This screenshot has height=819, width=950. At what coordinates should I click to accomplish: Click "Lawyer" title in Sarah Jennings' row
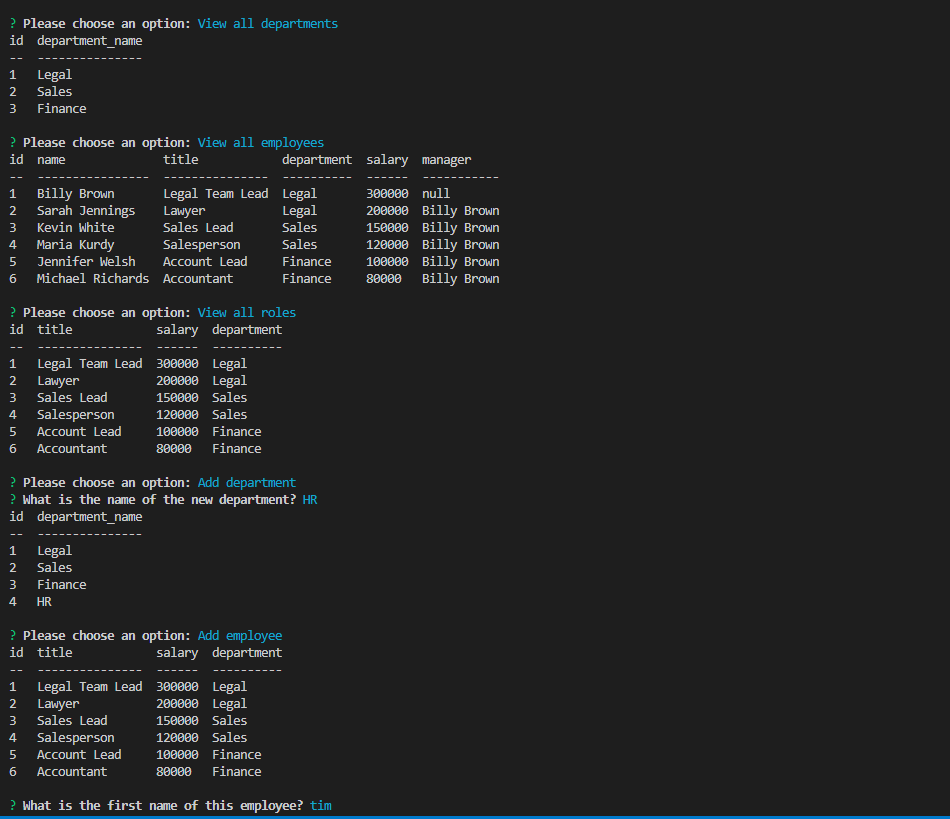point(184,211)
